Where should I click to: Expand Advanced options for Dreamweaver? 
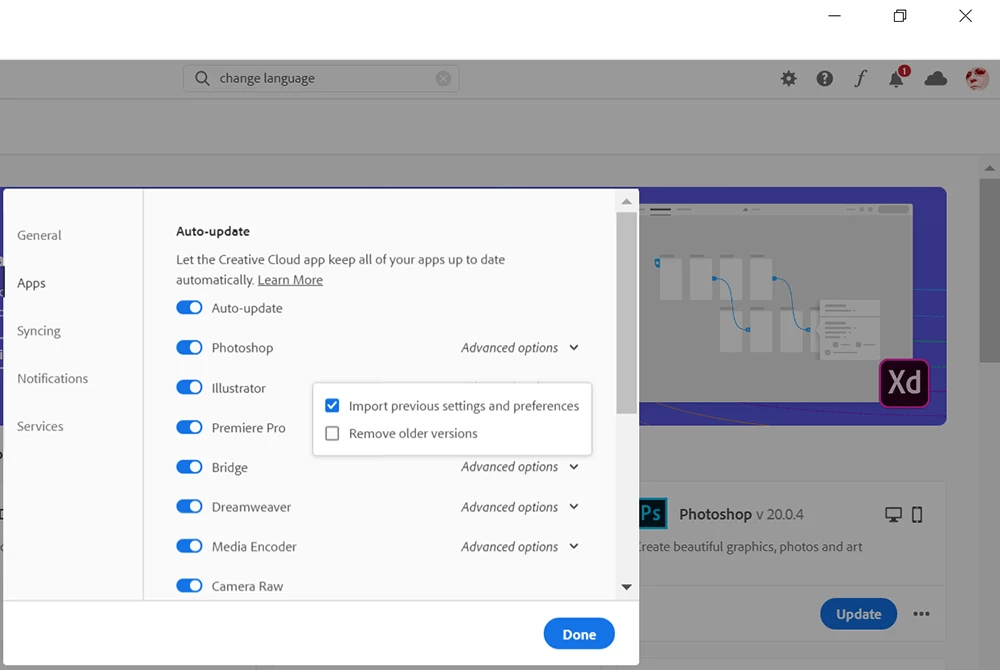click(x=520, y=507)
